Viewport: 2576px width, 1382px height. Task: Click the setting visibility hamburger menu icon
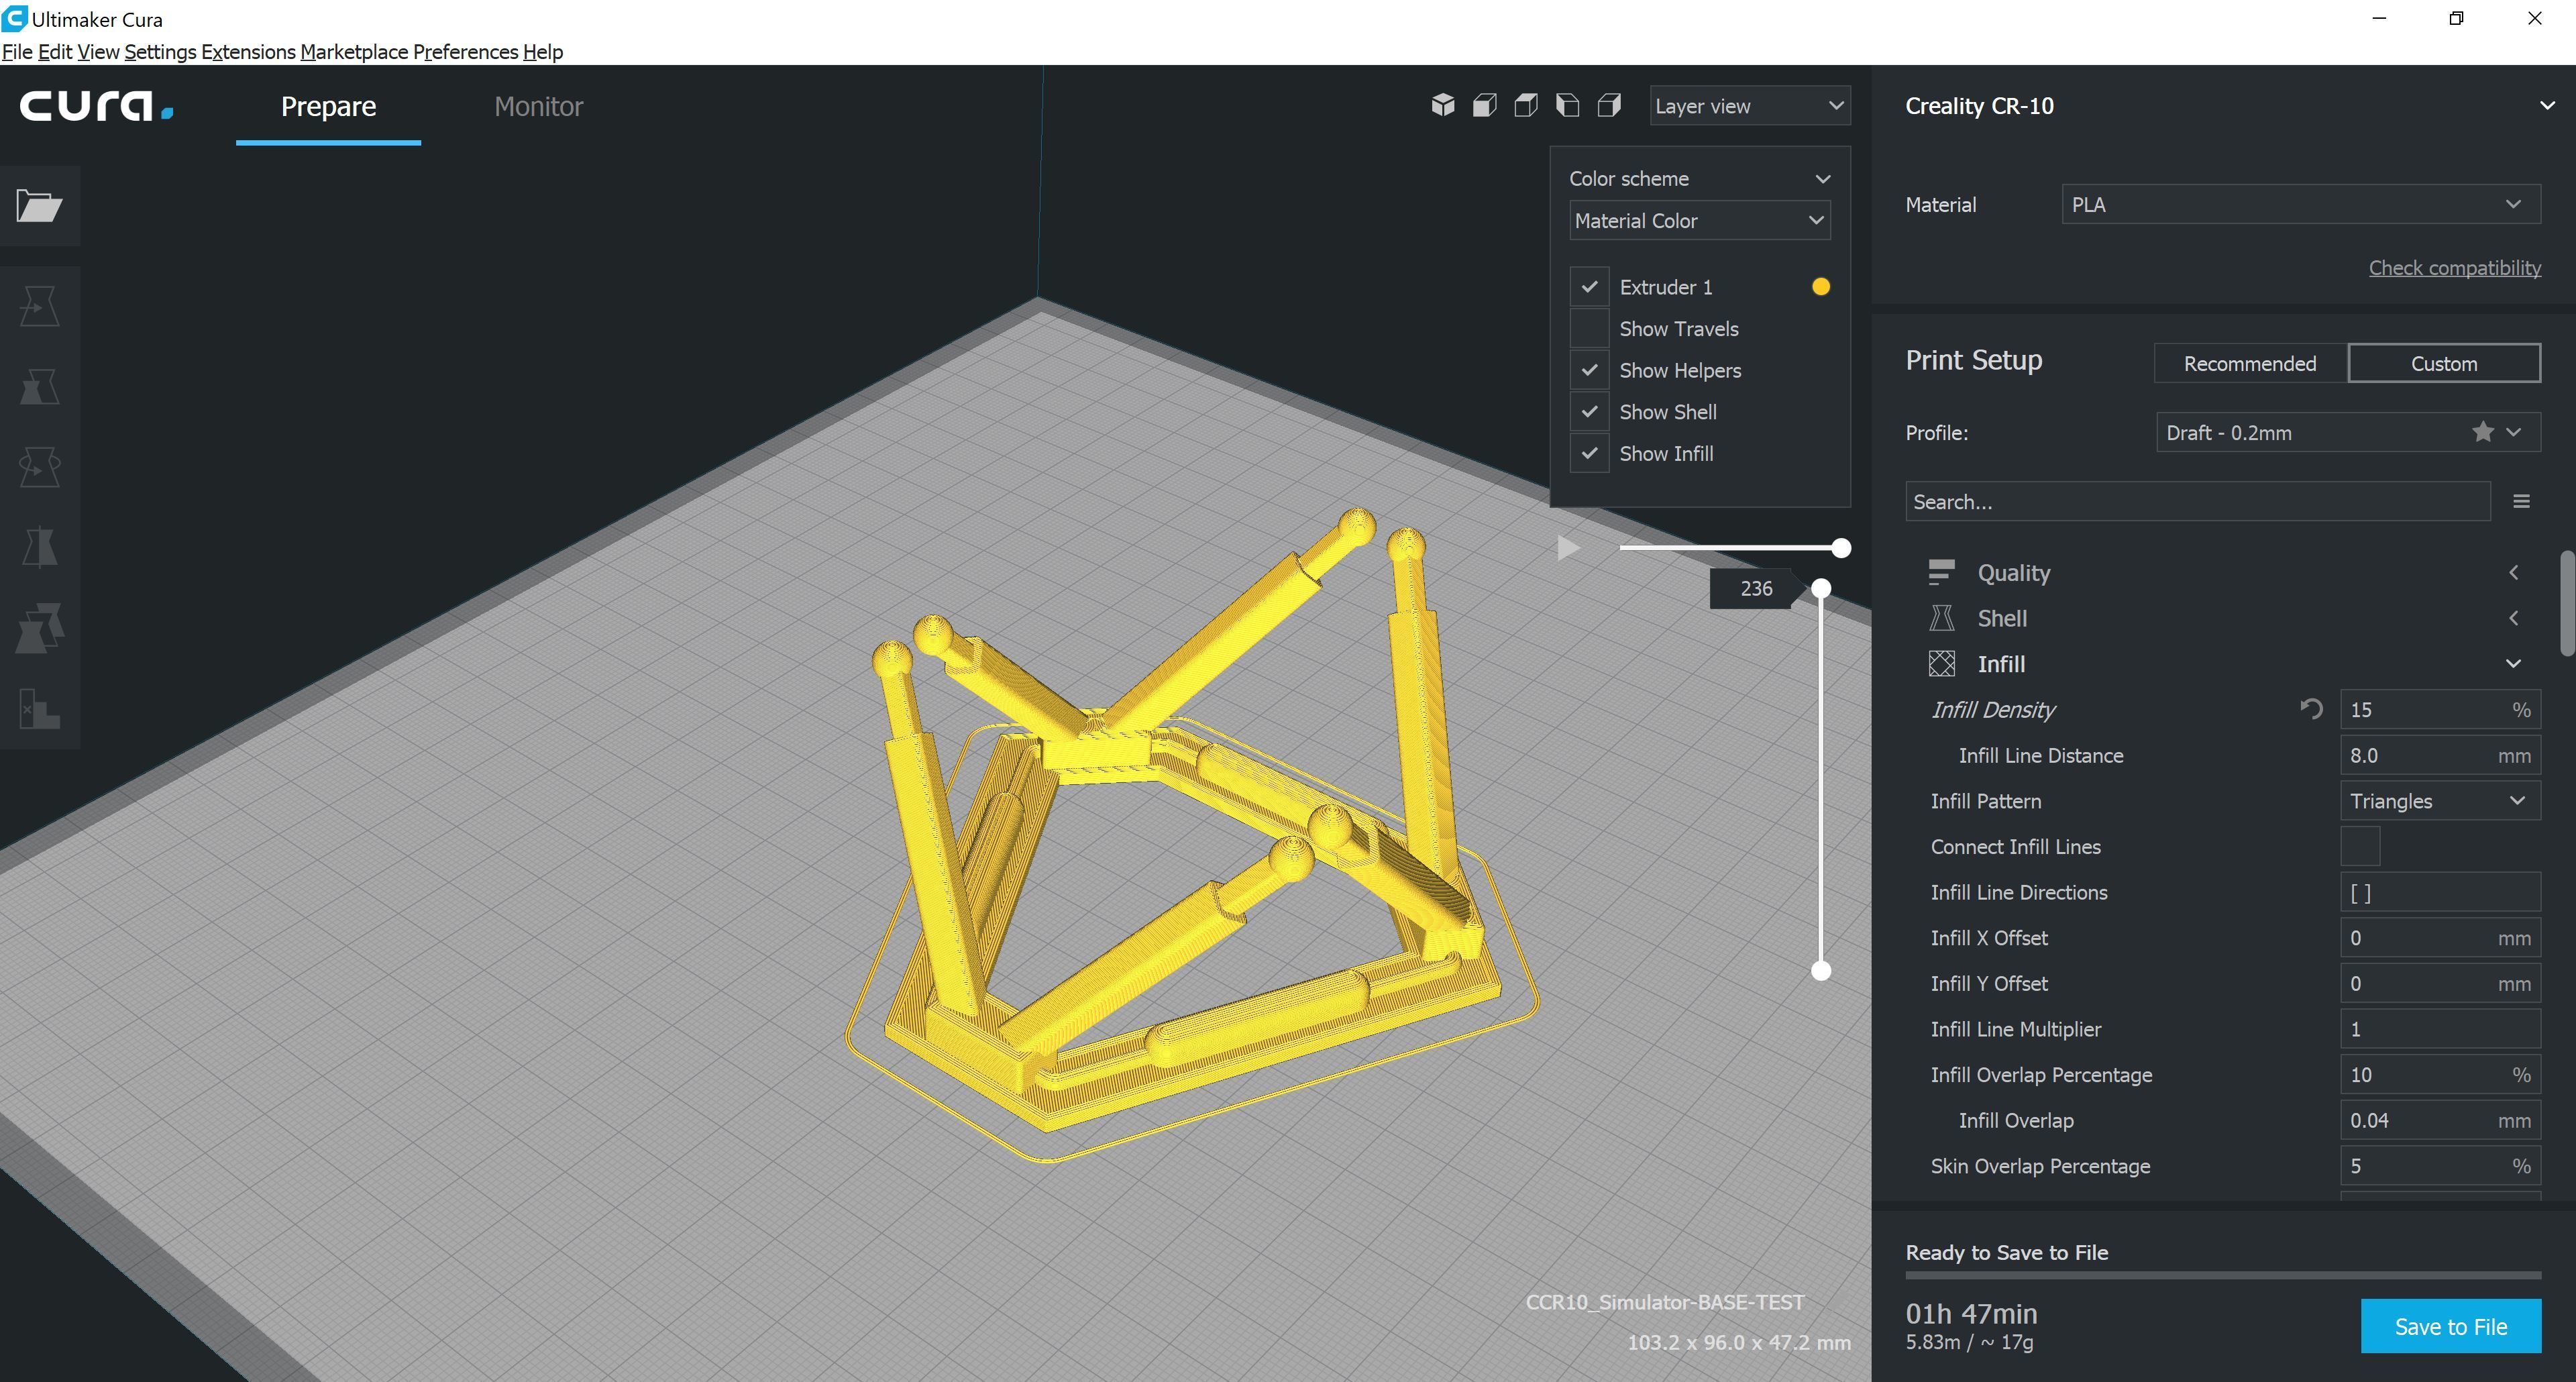2521,502
